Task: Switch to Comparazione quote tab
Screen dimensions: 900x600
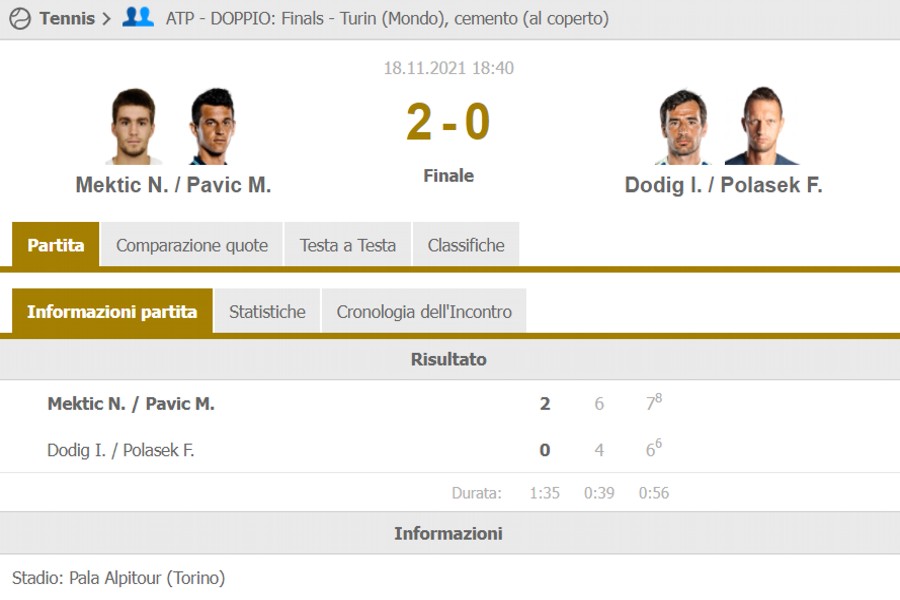Action: pyautogui.click(x=192, y=245)
